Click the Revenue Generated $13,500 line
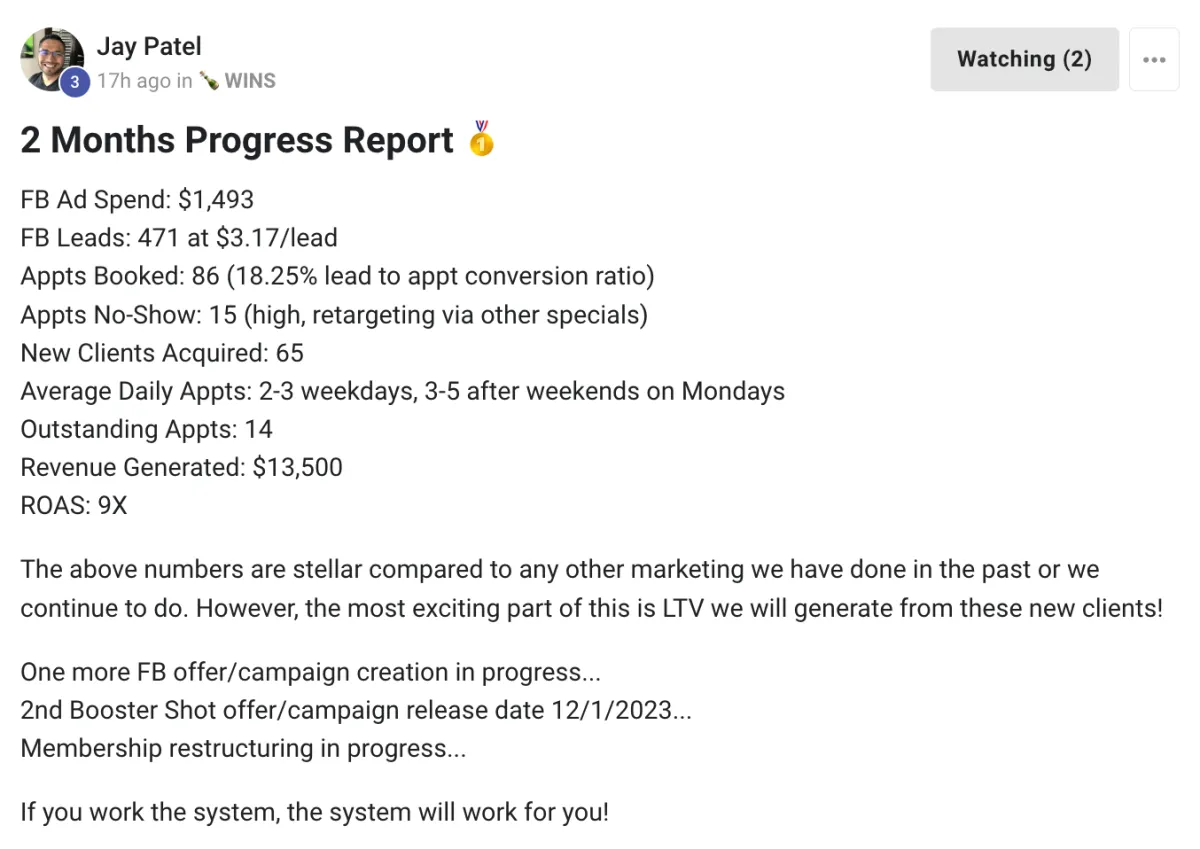 pyautogui.click(x=181, y=467)
